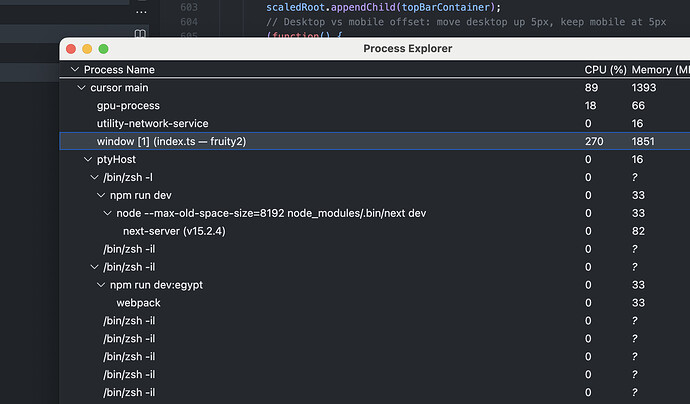Close the Process Explorer window
The height and width of the screenshot is (404, 690).
70,49
